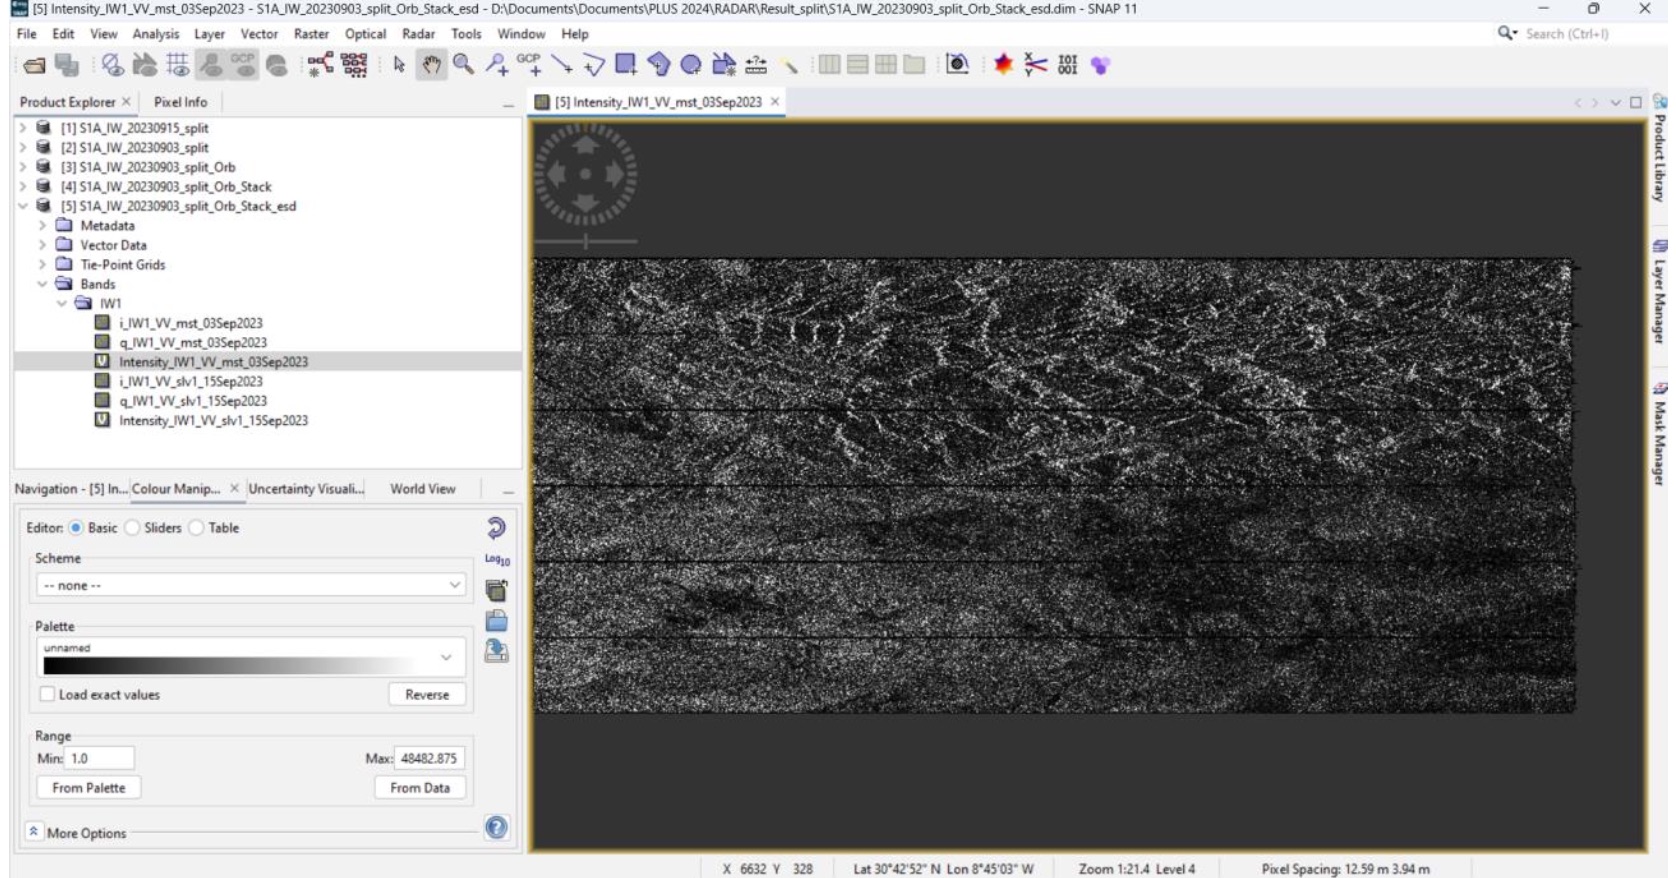Switch to the Pixel Info tab

click(181, 102)
